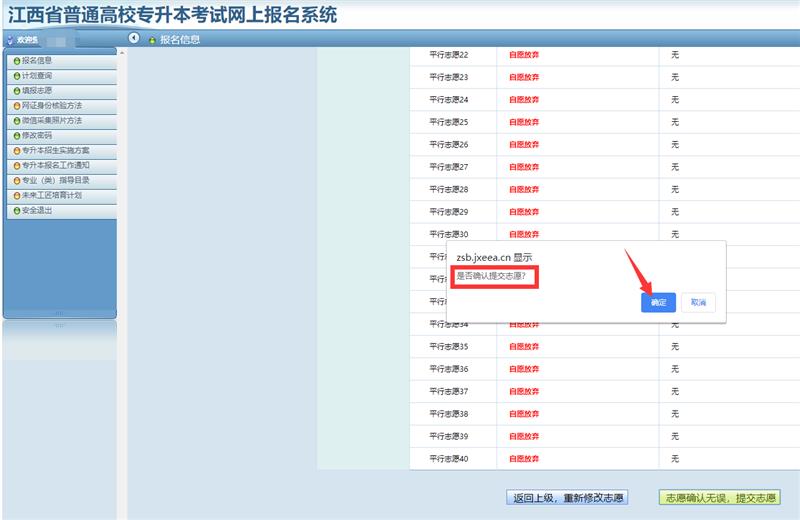Open 微信采集照片方法 in the sidebar
The height and width of the screenshot is (520, 800).
(62, 120)
